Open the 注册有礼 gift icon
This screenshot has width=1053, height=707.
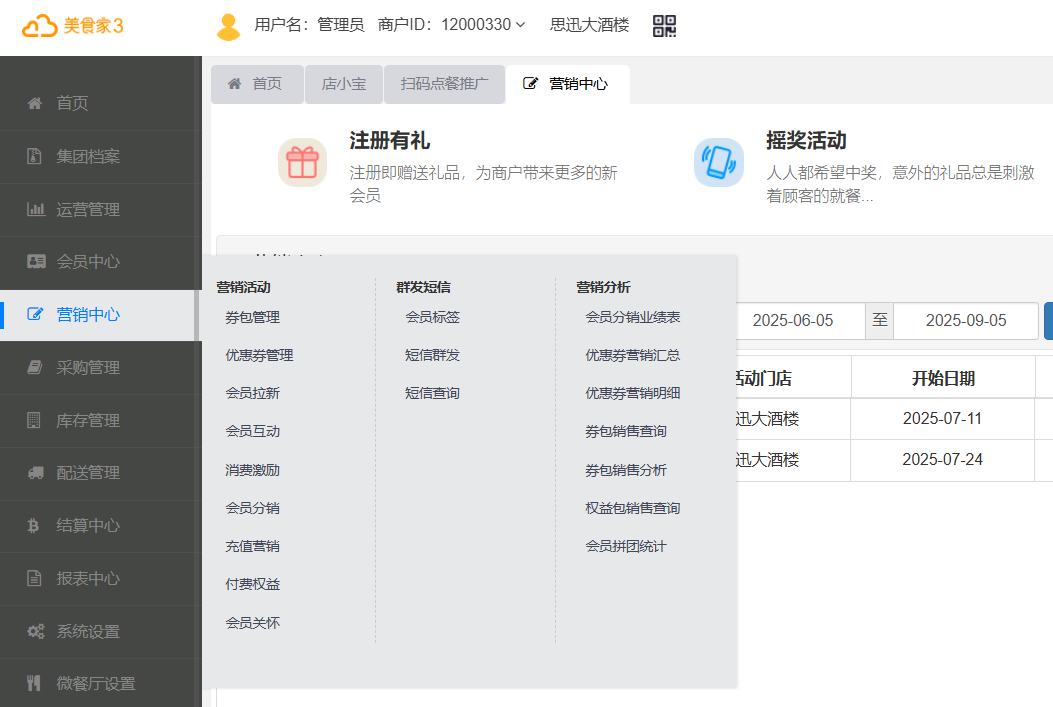[302, 162]
